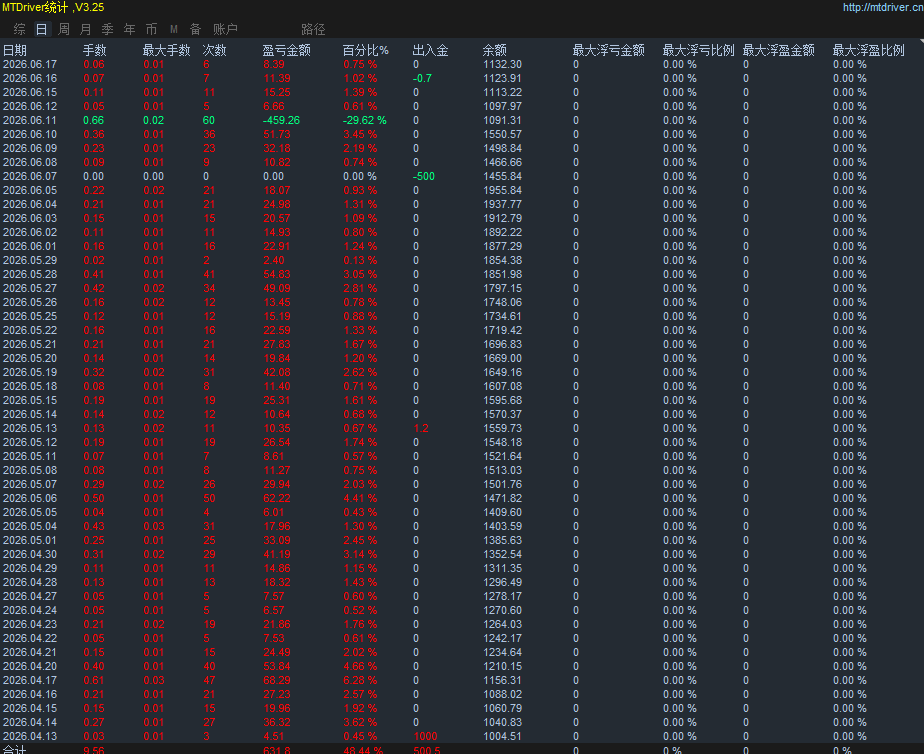This screenshot has height=754, width=924.
Task: Click the -29.62 % percentage cell
Action: 365,120
